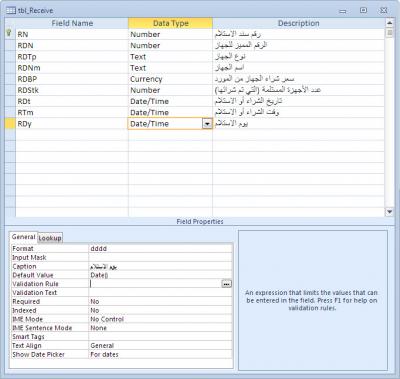
Task: Open the Data Type dropdown for RDy
Action: (x=207, y=124)
